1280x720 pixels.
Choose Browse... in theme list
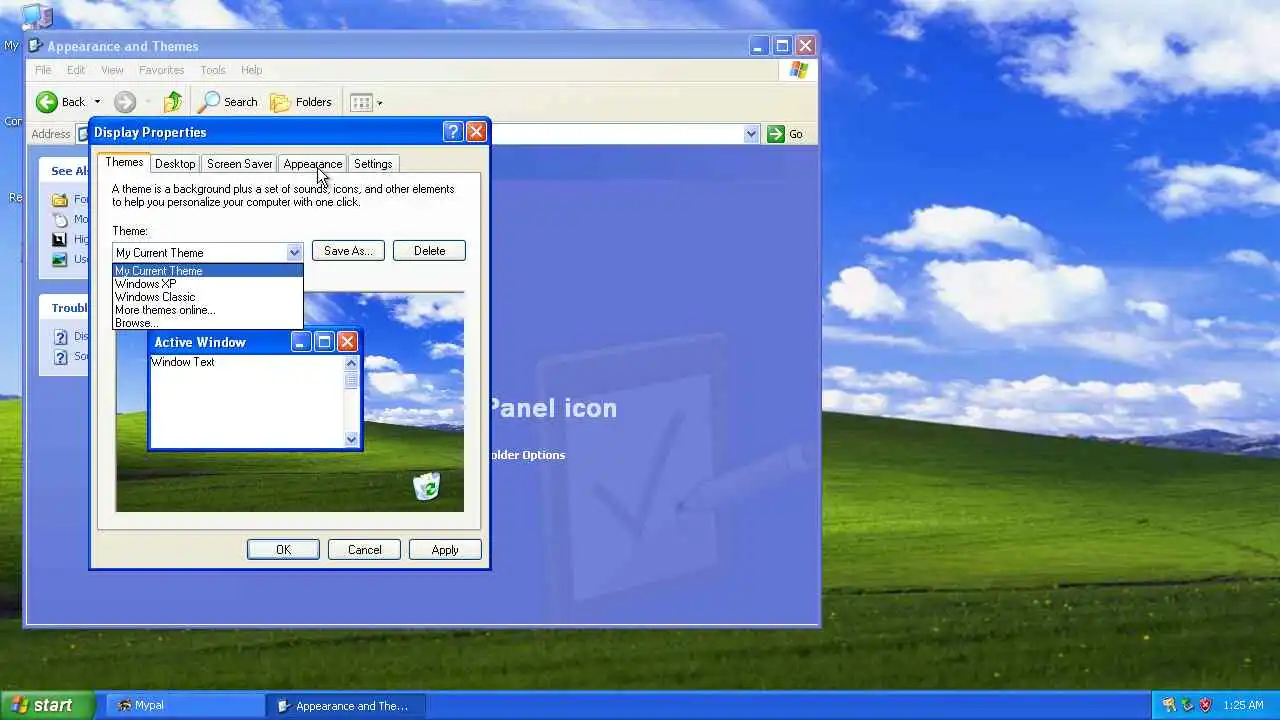coord(207,323)
